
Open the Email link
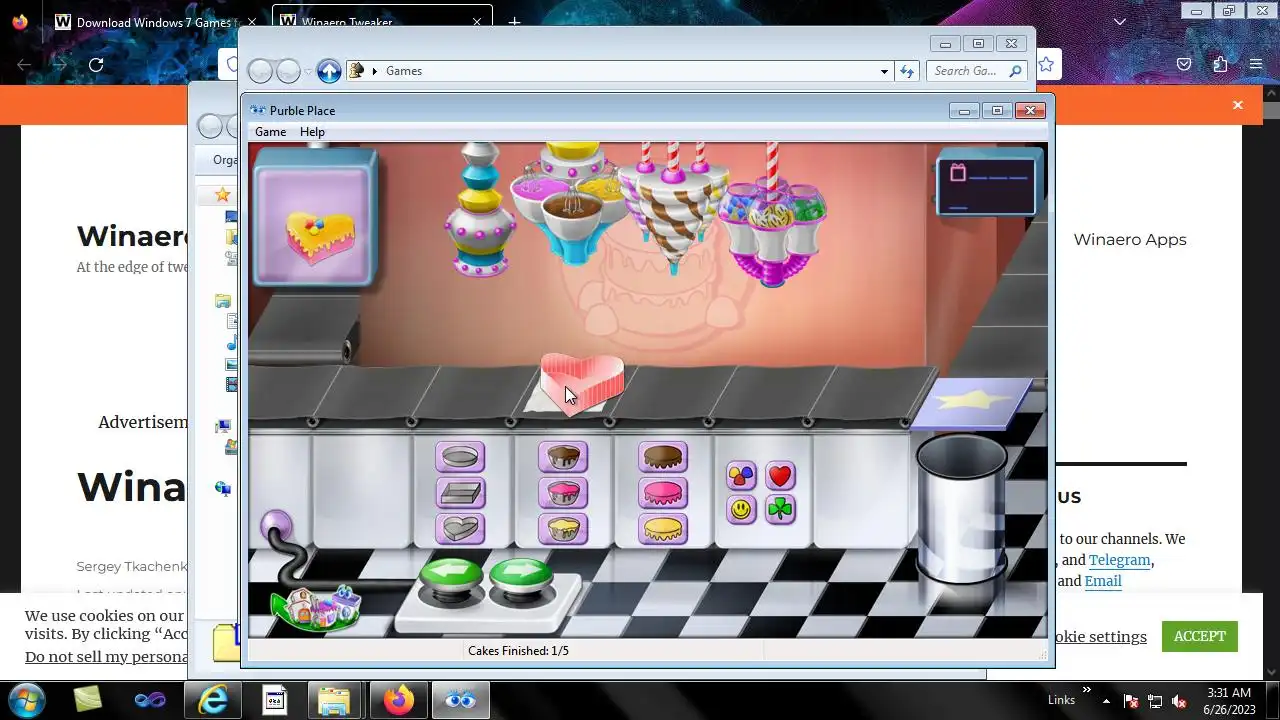[x=1103, y=581]
